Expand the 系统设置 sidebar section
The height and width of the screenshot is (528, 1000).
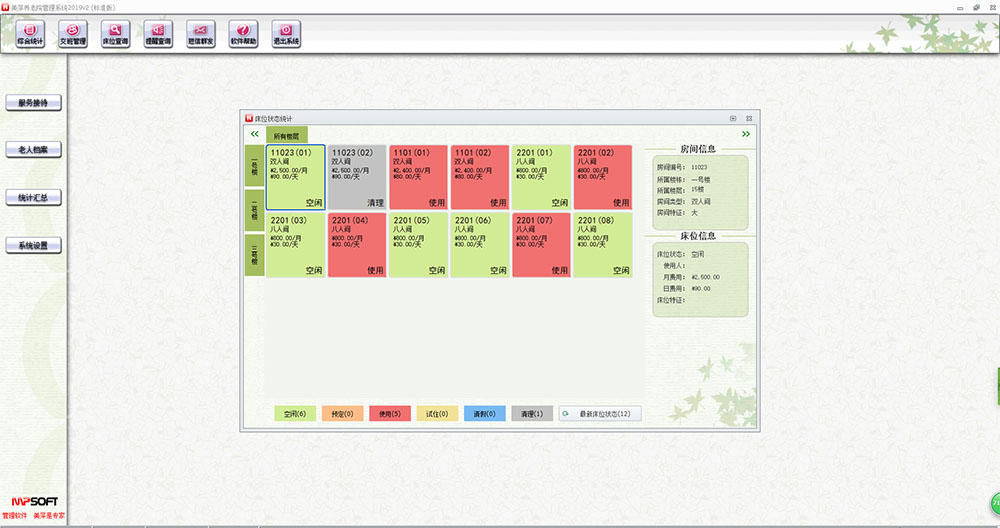[x=33, y=245]
